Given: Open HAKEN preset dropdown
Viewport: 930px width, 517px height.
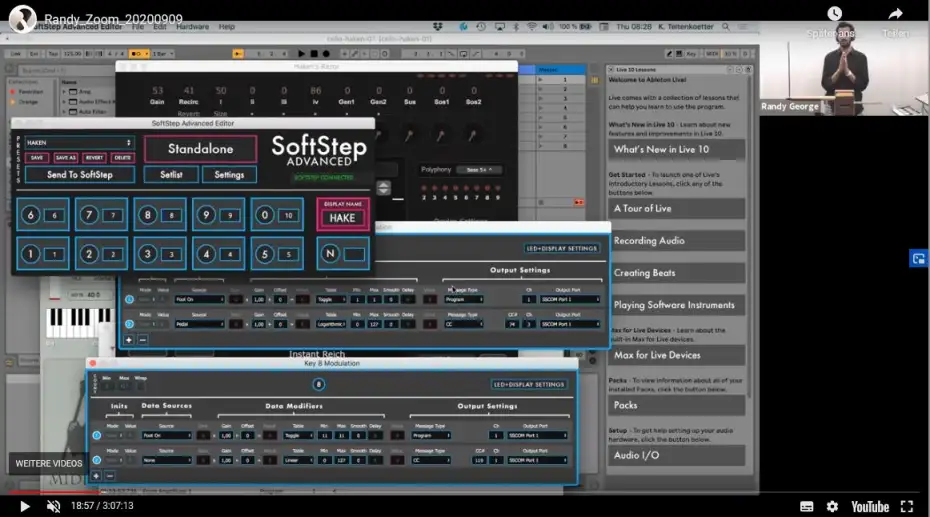Looking at the screenshot, I should 79,143.
